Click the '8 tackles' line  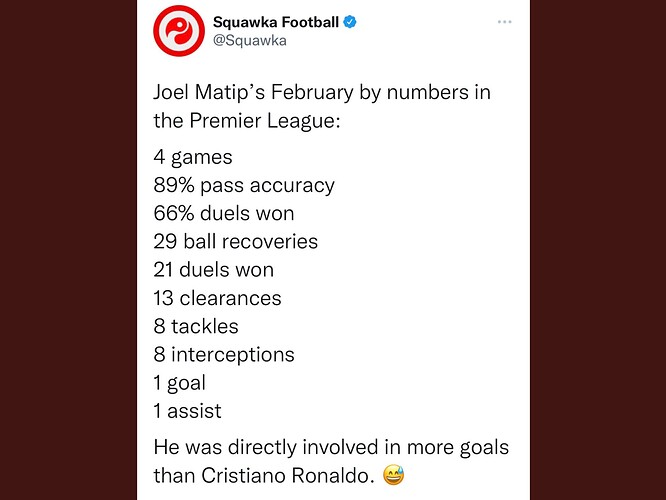(196, 326)
